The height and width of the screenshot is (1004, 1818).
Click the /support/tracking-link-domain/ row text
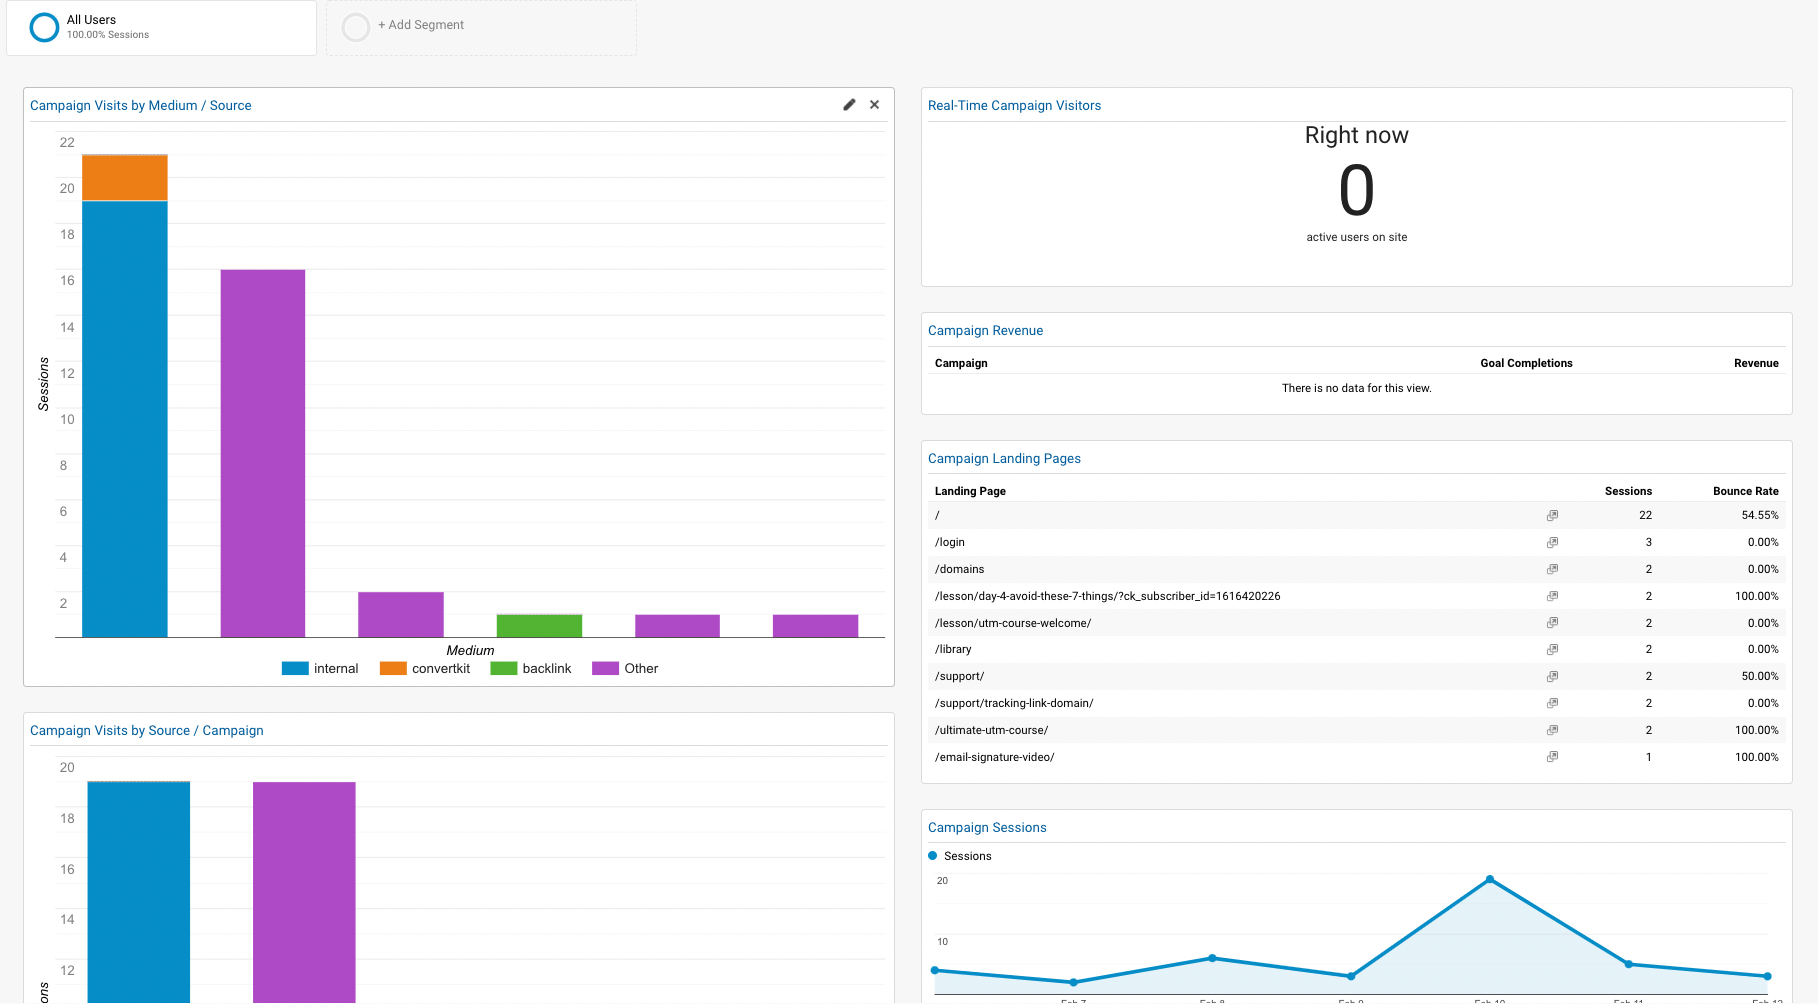[1014, 704]
